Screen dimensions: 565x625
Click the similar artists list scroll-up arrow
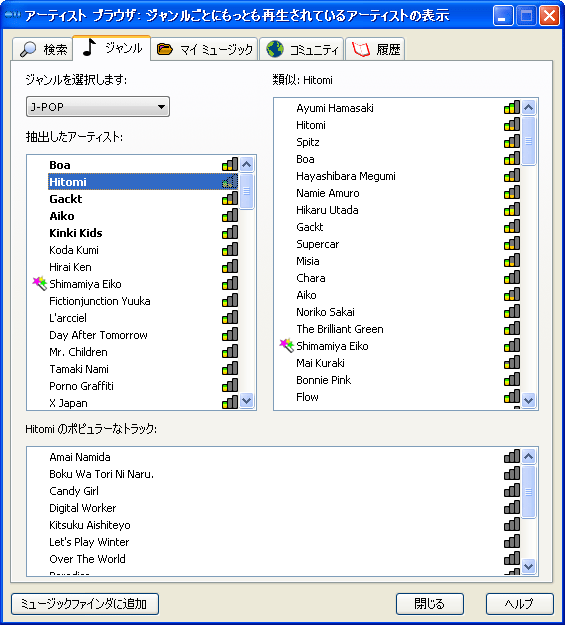pyautogui.click(x=529, y=107)
